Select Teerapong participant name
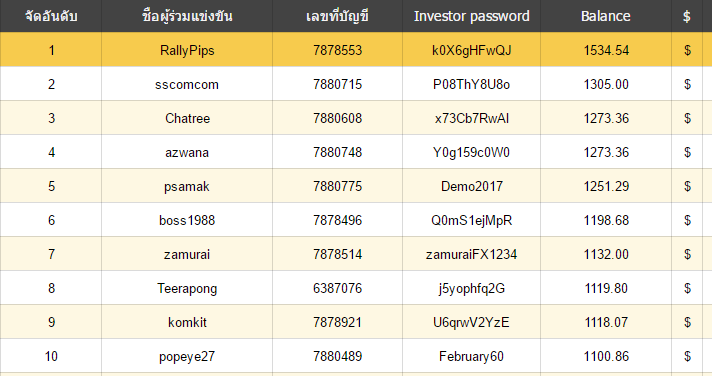Image resolution: width=712 pixels, height=376 pixels. point(187,288)
